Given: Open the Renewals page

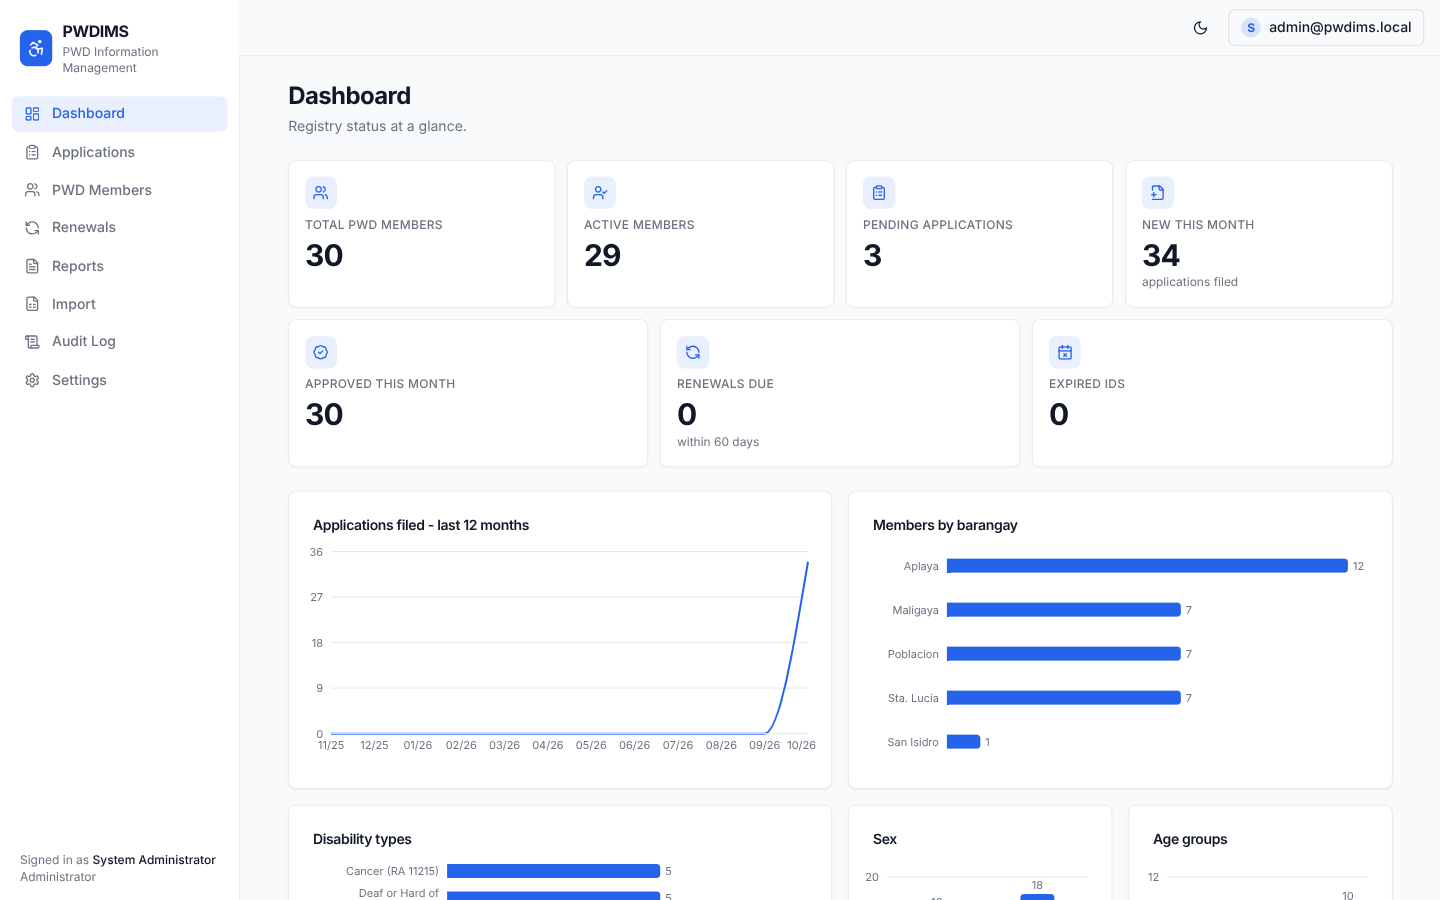Looking at the screenshot, I should pyautogui.click(x=119, y=228).
